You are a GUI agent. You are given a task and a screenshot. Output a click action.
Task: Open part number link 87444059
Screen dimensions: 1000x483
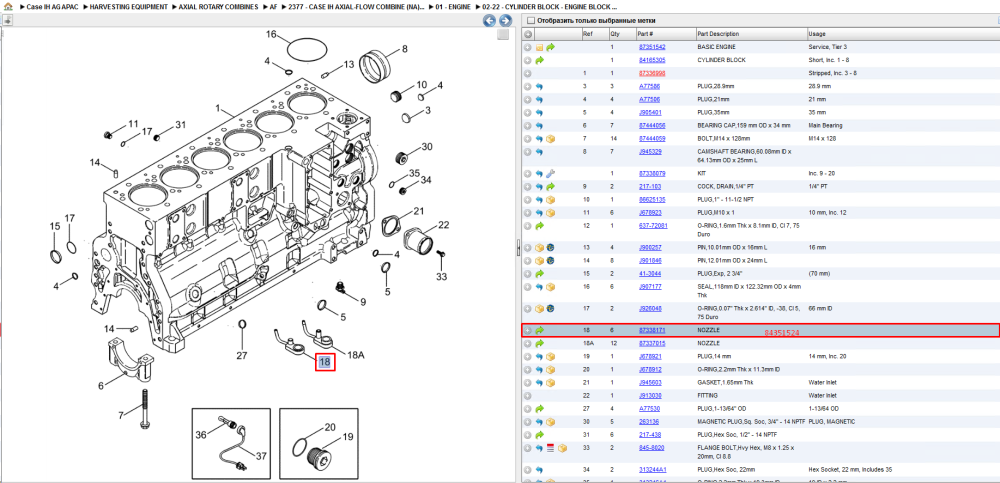(x=652, y=138)
